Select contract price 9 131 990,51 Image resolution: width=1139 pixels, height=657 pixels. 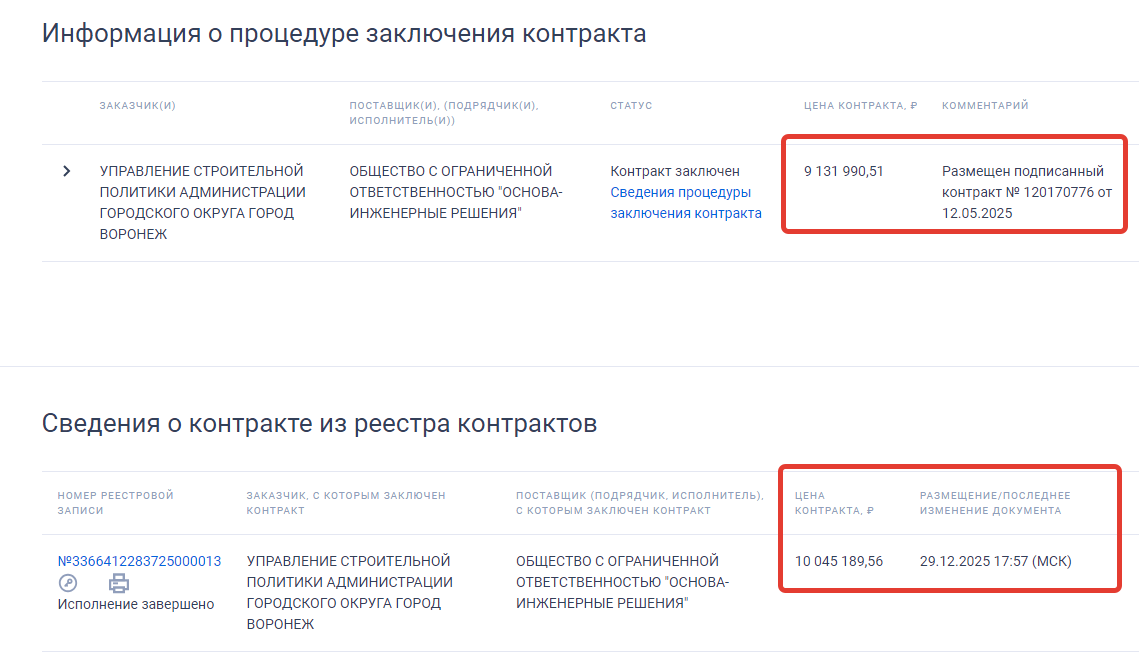point(843,171)
